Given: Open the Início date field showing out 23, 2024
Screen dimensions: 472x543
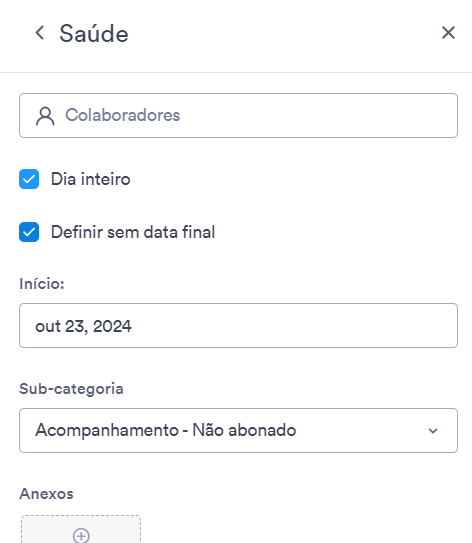Looking at the screenshot, I should point(238,326).
